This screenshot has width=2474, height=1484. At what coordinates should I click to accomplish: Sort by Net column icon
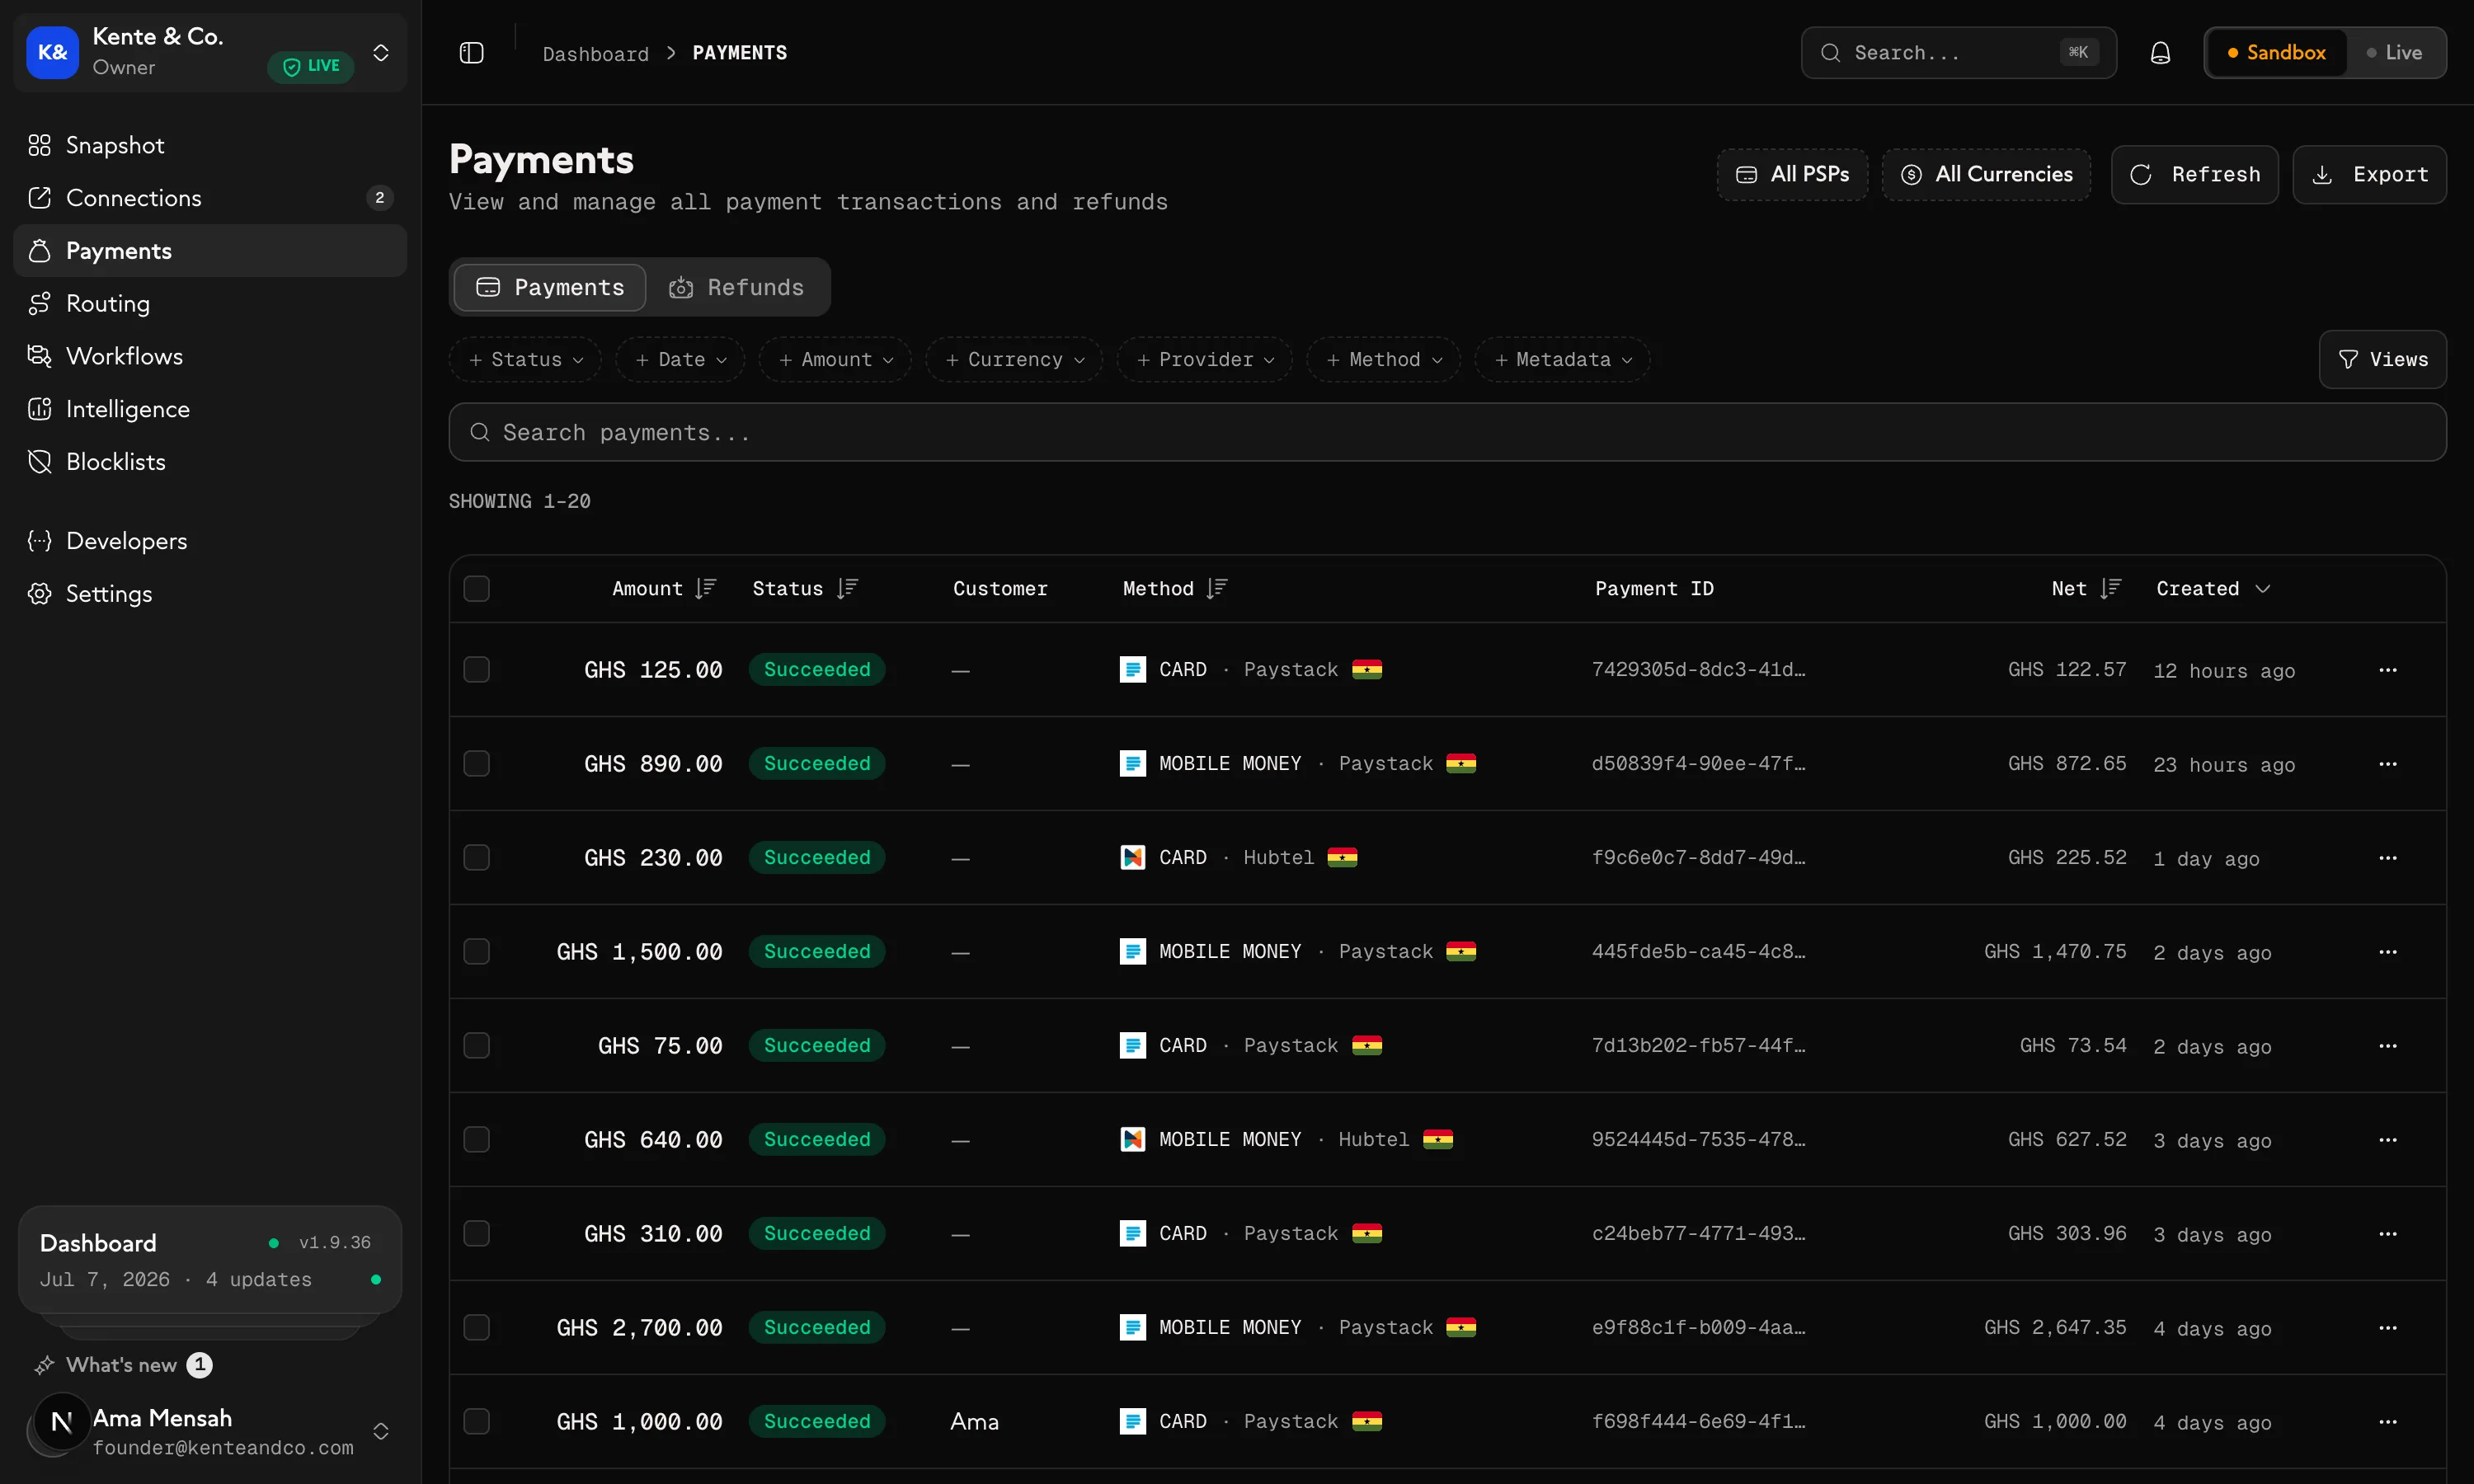tap(2110, 588)
